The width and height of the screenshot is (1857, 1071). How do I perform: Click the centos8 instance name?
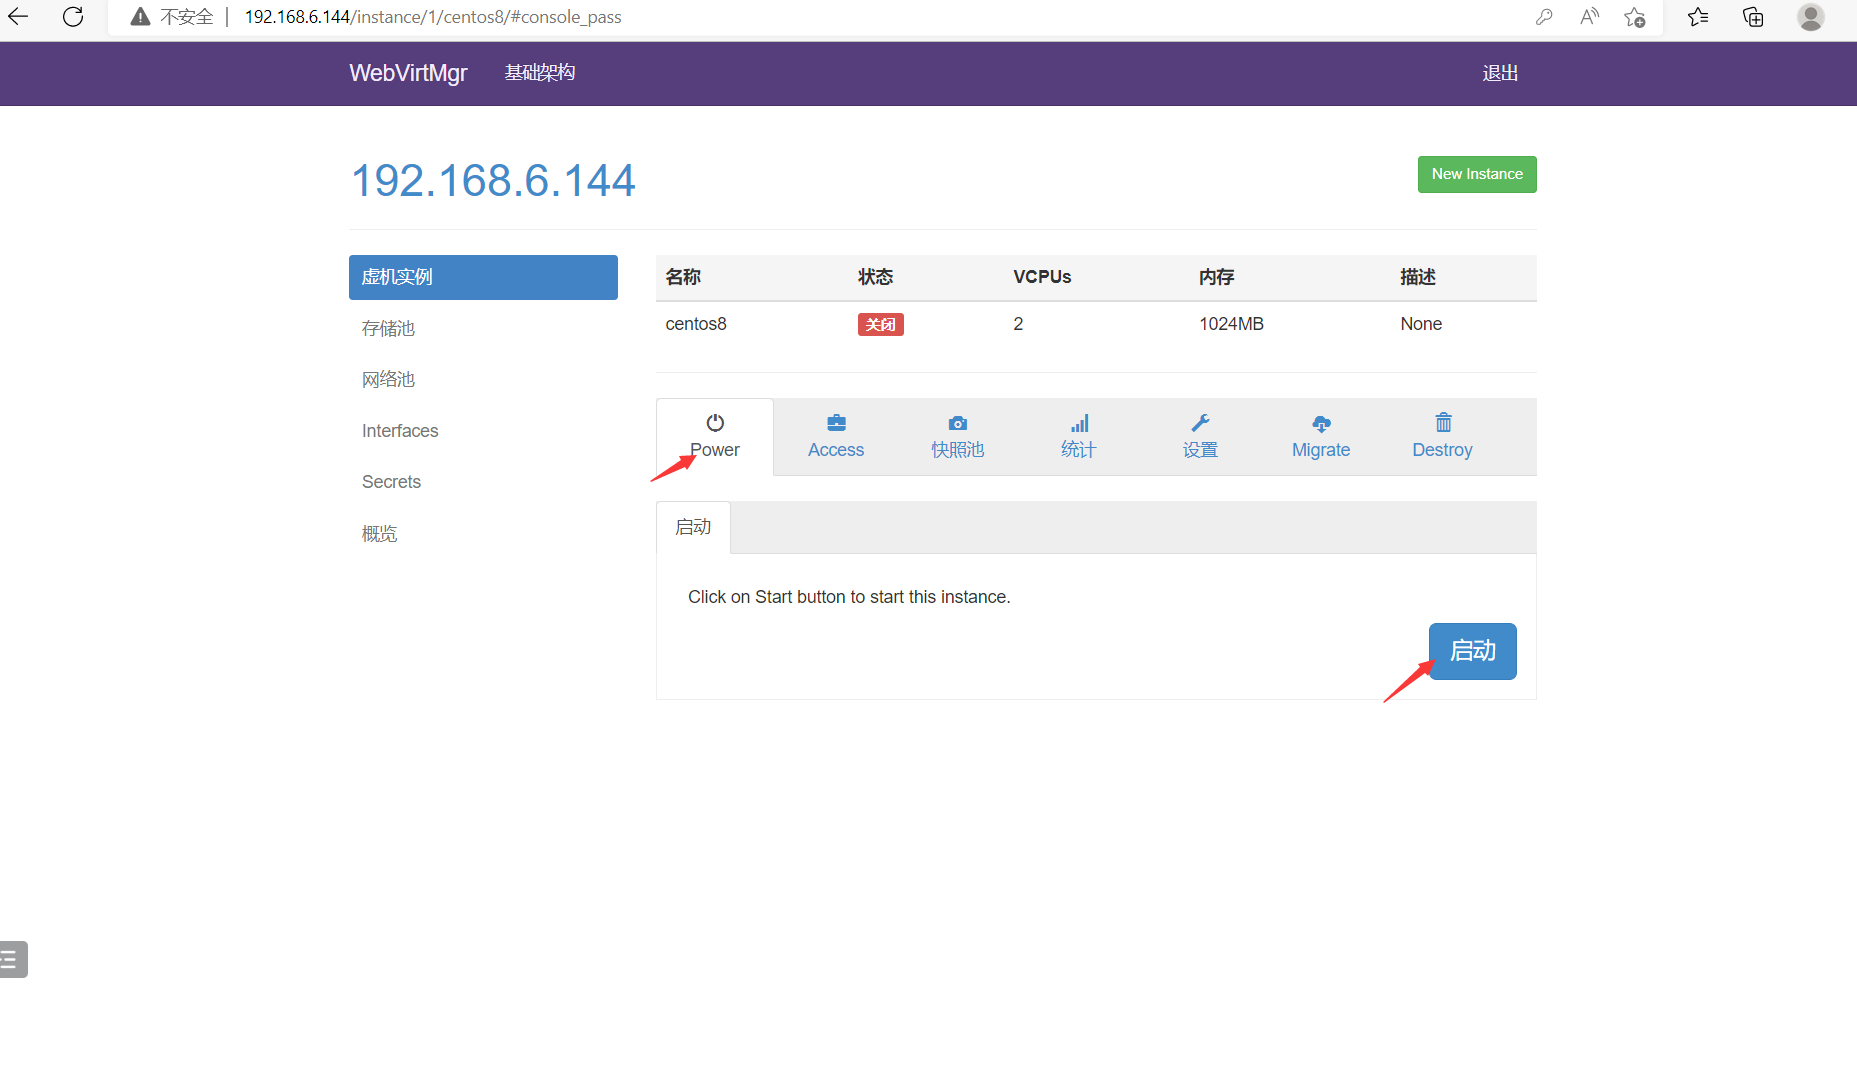[x=696, y=324]
